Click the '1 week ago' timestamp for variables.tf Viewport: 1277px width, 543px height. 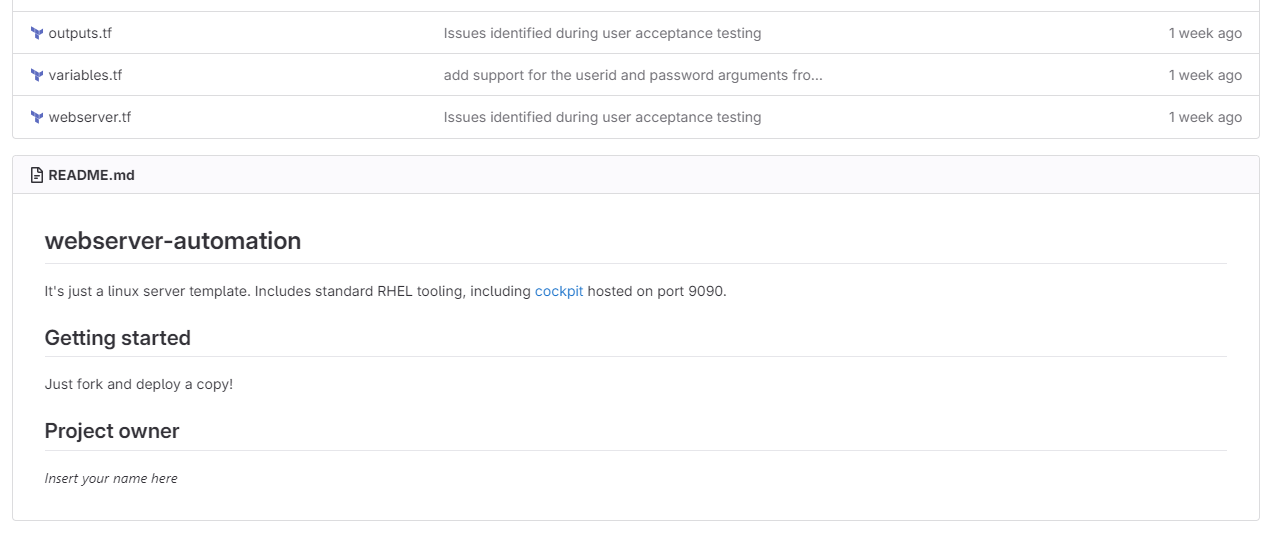pos(1205,75)
